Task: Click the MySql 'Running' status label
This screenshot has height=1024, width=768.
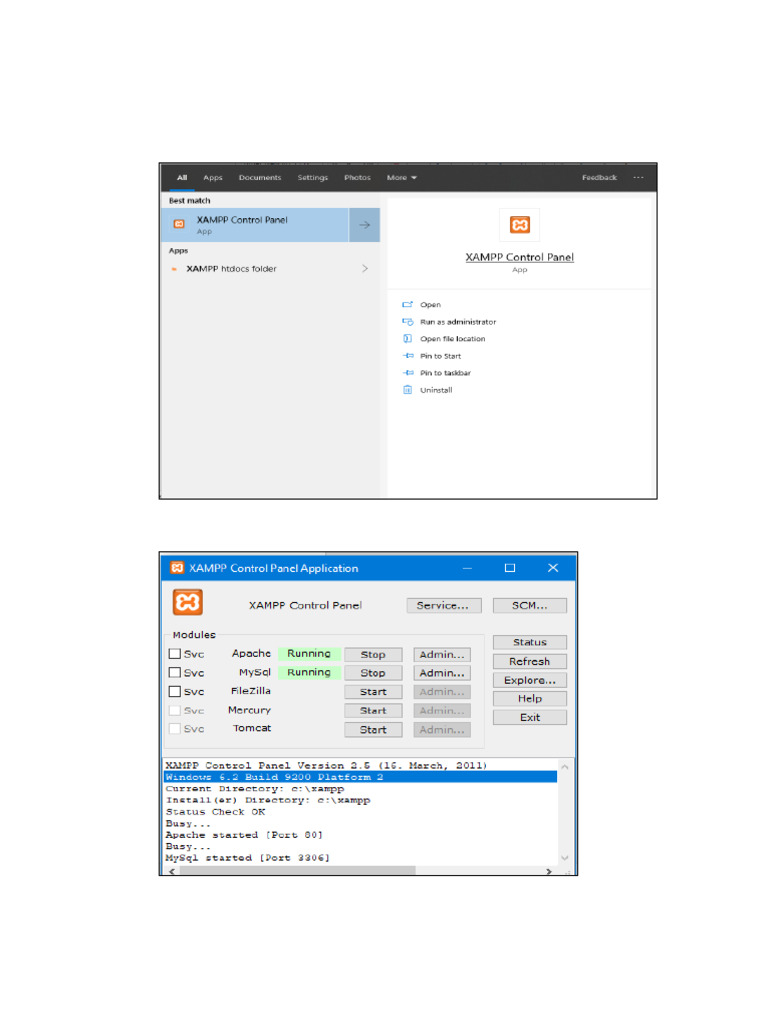Action: 309,672
